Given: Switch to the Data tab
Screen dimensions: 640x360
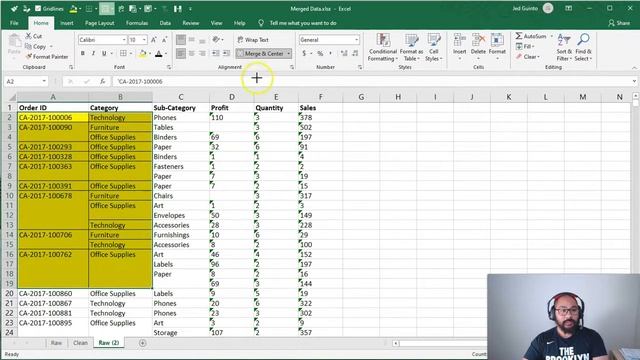Looking at the screenshot, I should click(x=165, y=23).
